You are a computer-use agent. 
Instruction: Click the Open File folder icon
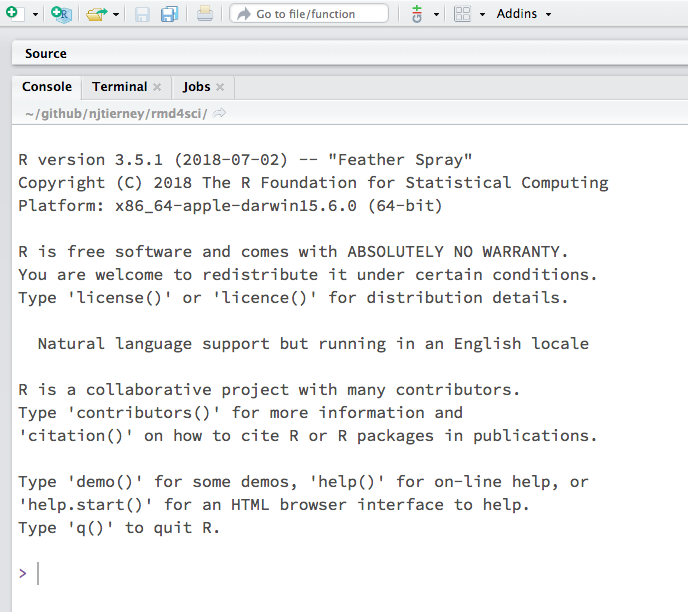[x=97, y=14]
